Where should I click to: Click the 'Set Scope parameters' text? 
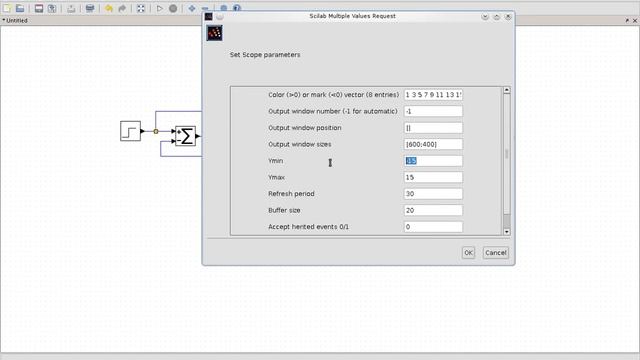[x=265, y=55]
